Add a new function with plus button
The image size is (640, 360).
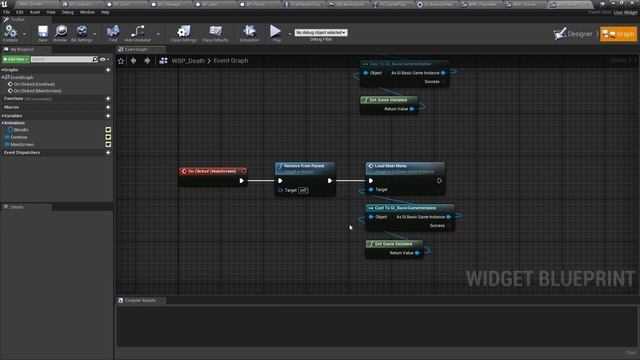point(108,98)
